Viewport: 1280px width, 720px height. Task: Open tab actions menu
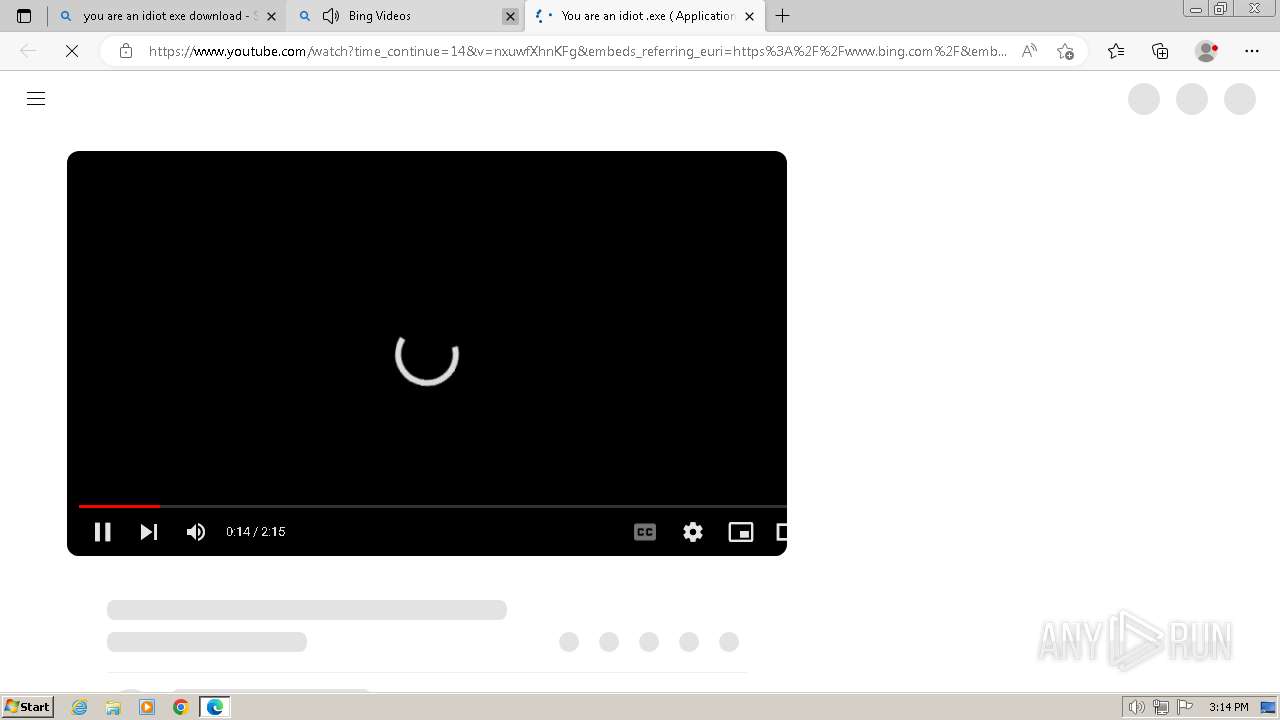pyautogui.click(x=24, y=16)
